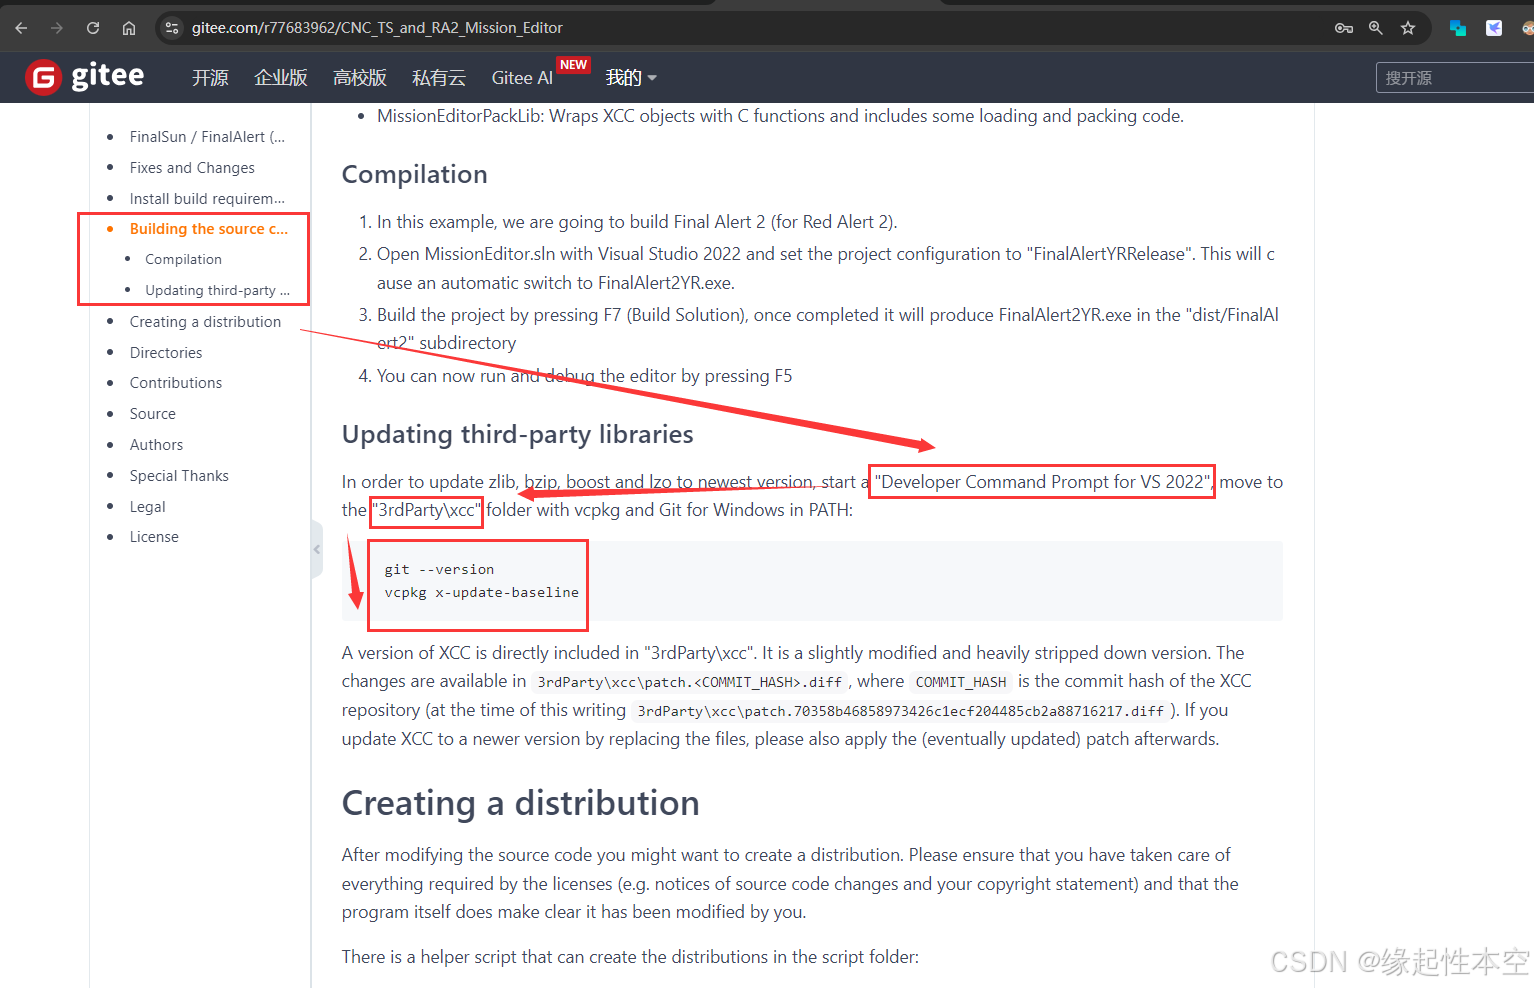Image resolution: width=1534 pixels, height=988 pixels.
Task: Open 开源 menu item
Action: pos(210,78)
